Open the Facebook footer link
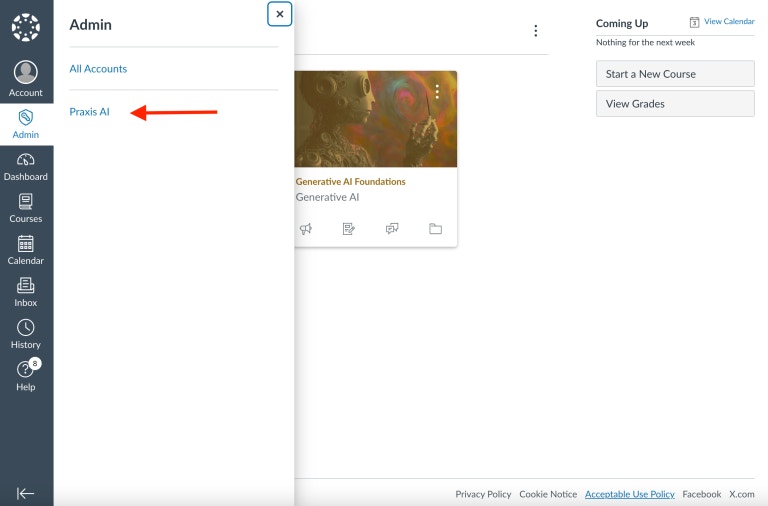 701,494
